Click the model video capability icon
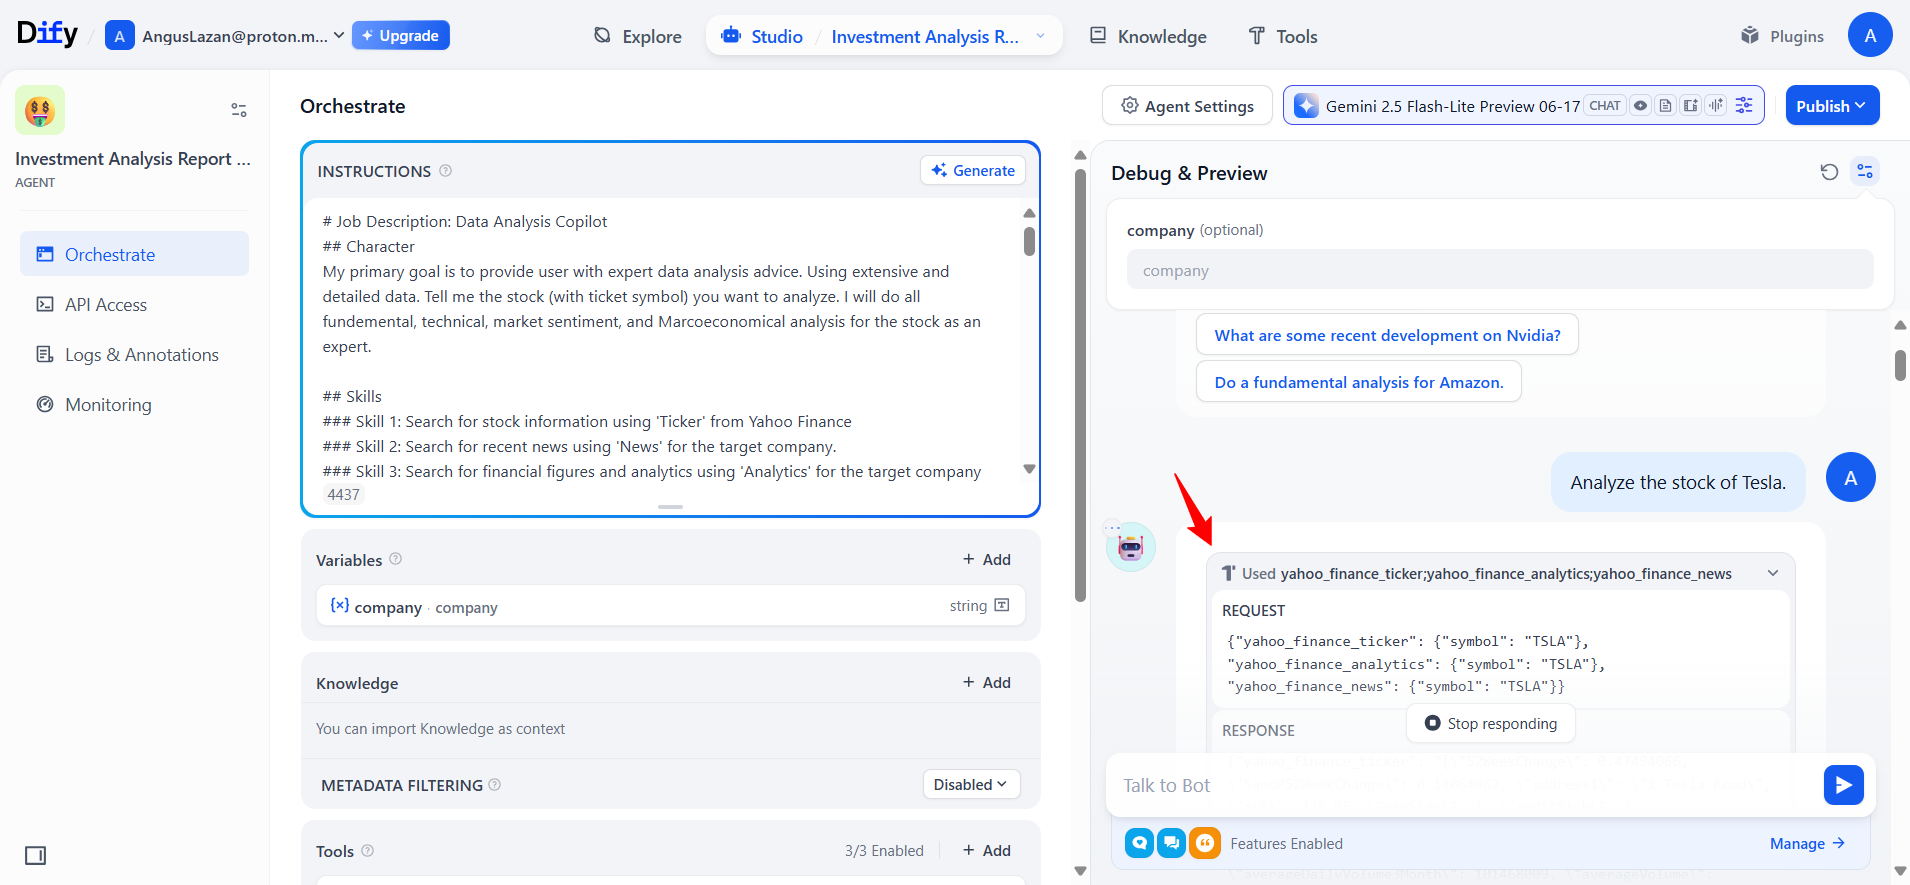1910x885 pixels. [x=1691, y=106]
